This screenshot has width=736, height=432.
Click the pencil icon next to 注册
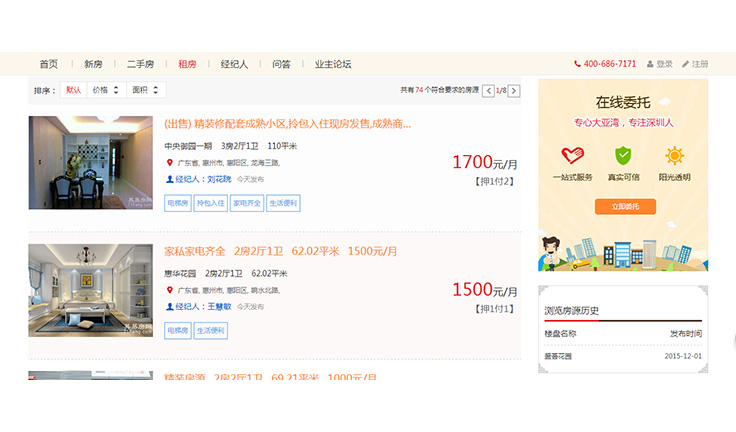click(x=685, y=64)
